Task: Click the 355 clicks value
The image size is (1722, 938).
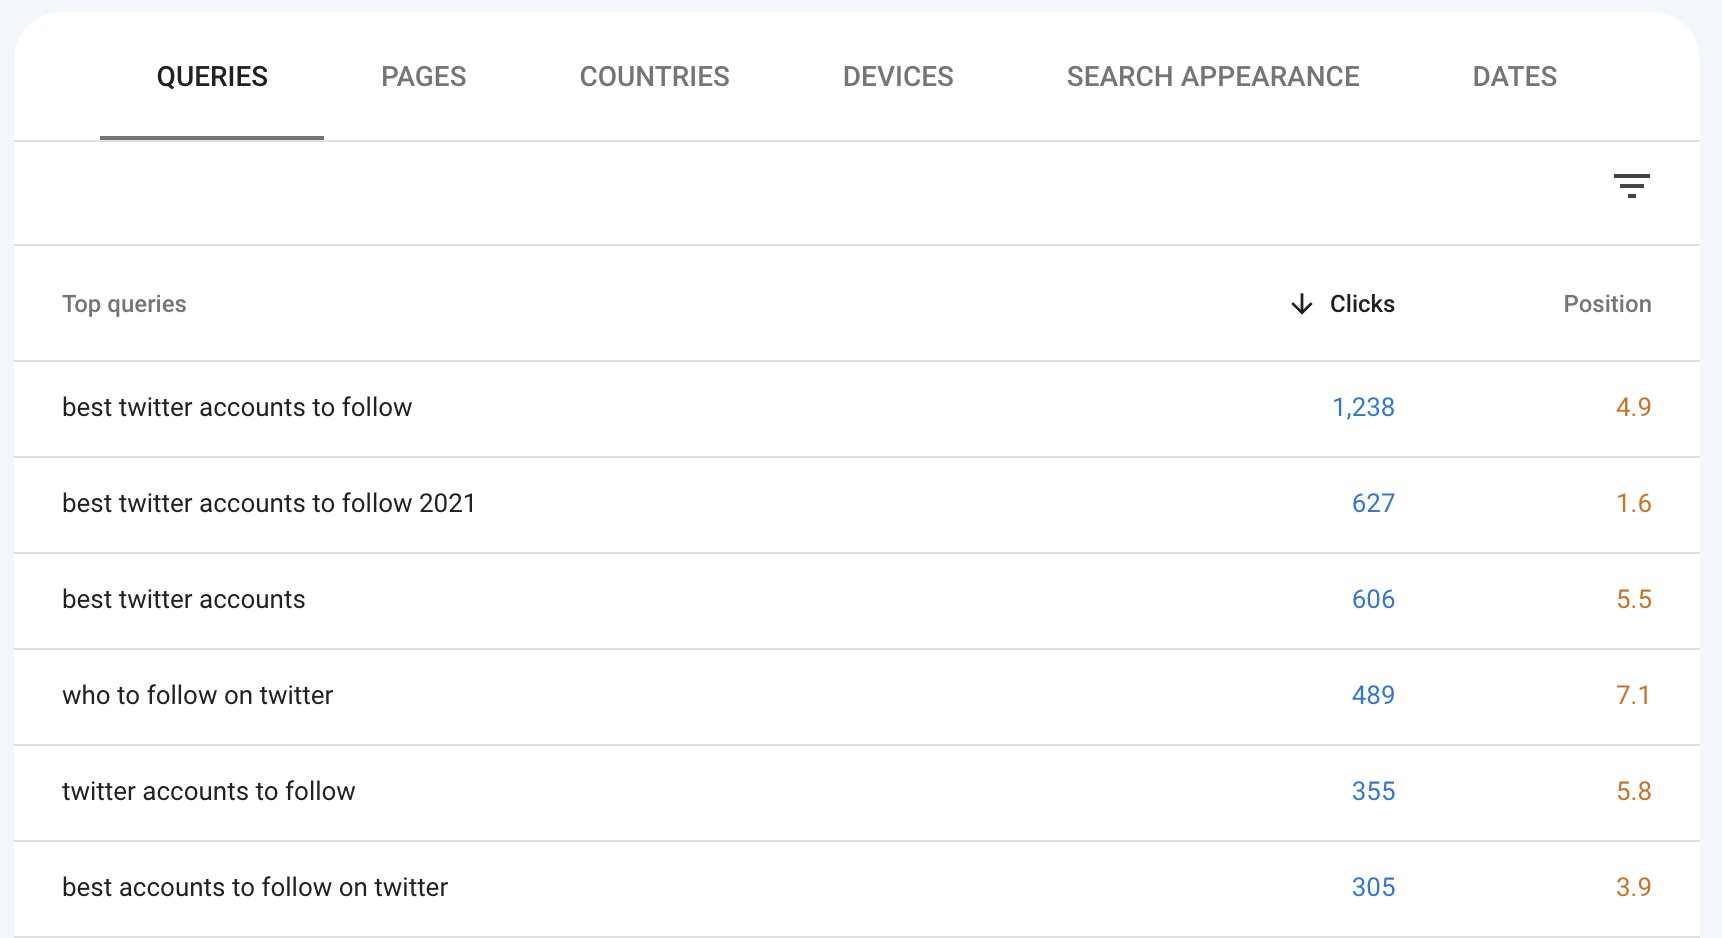Action: pyautogui.click(x=1373, y=791)
